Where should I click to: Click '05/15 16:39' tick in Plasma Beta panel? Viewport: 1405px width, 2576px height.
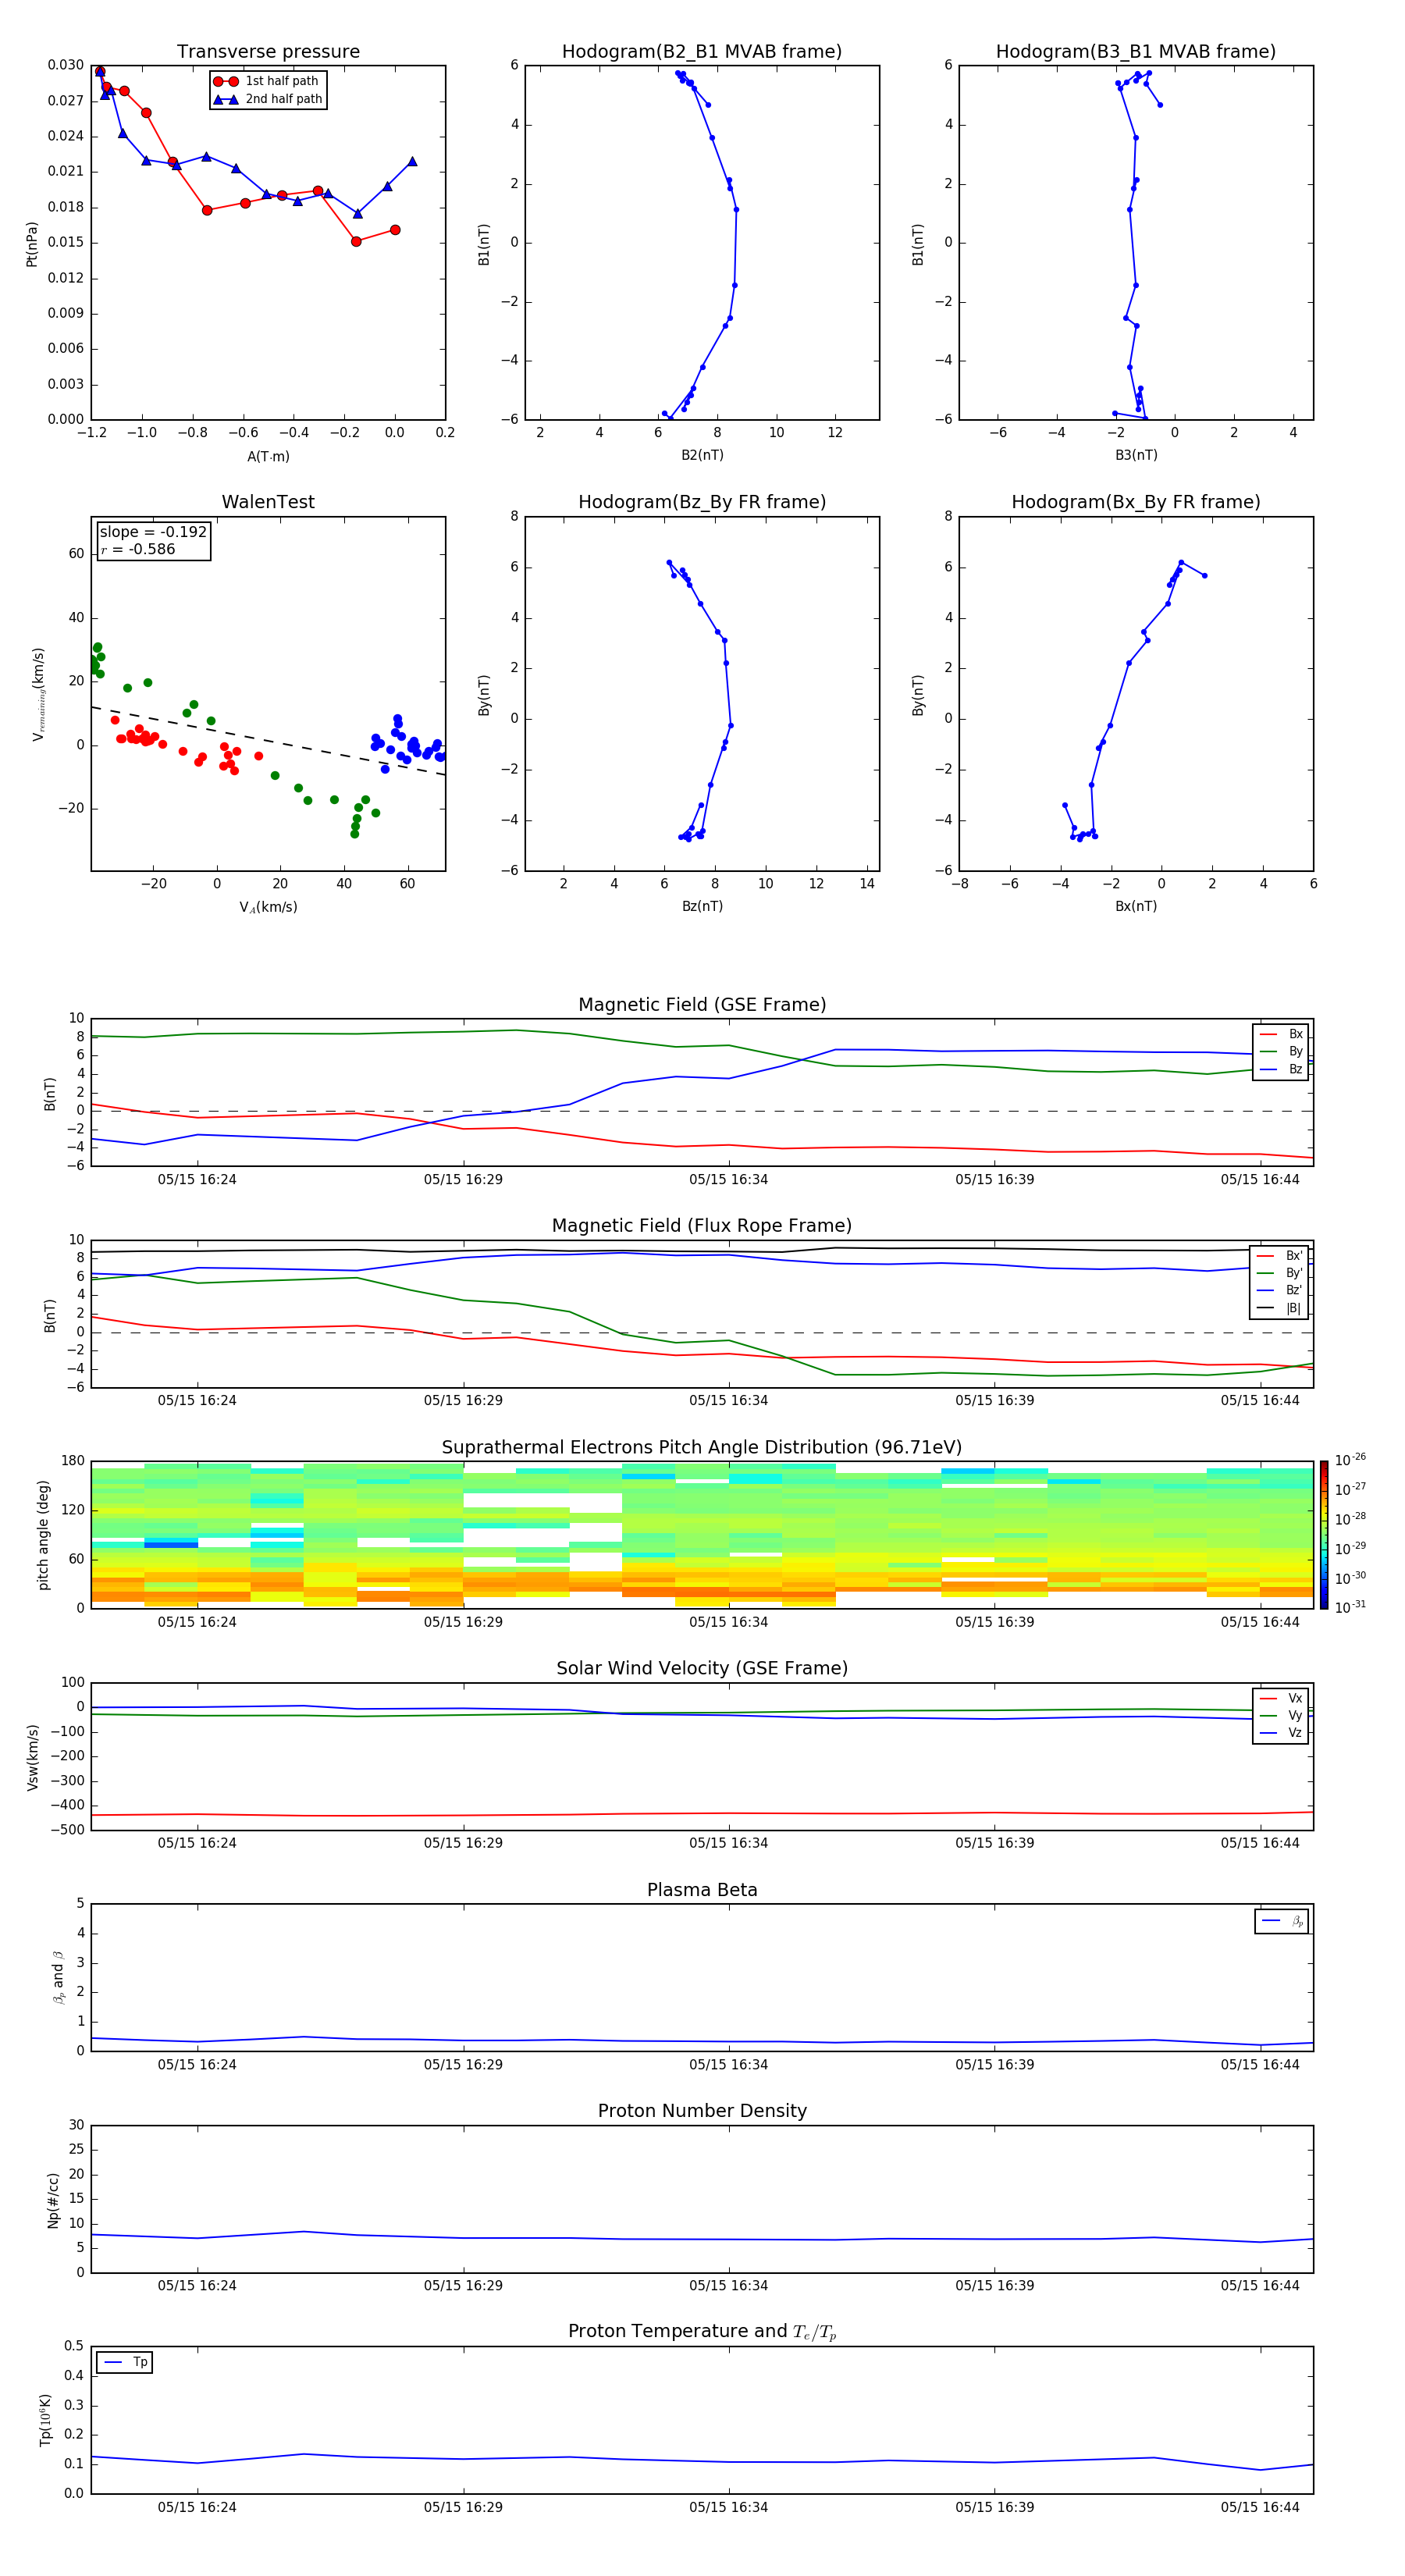point(994,2065)
